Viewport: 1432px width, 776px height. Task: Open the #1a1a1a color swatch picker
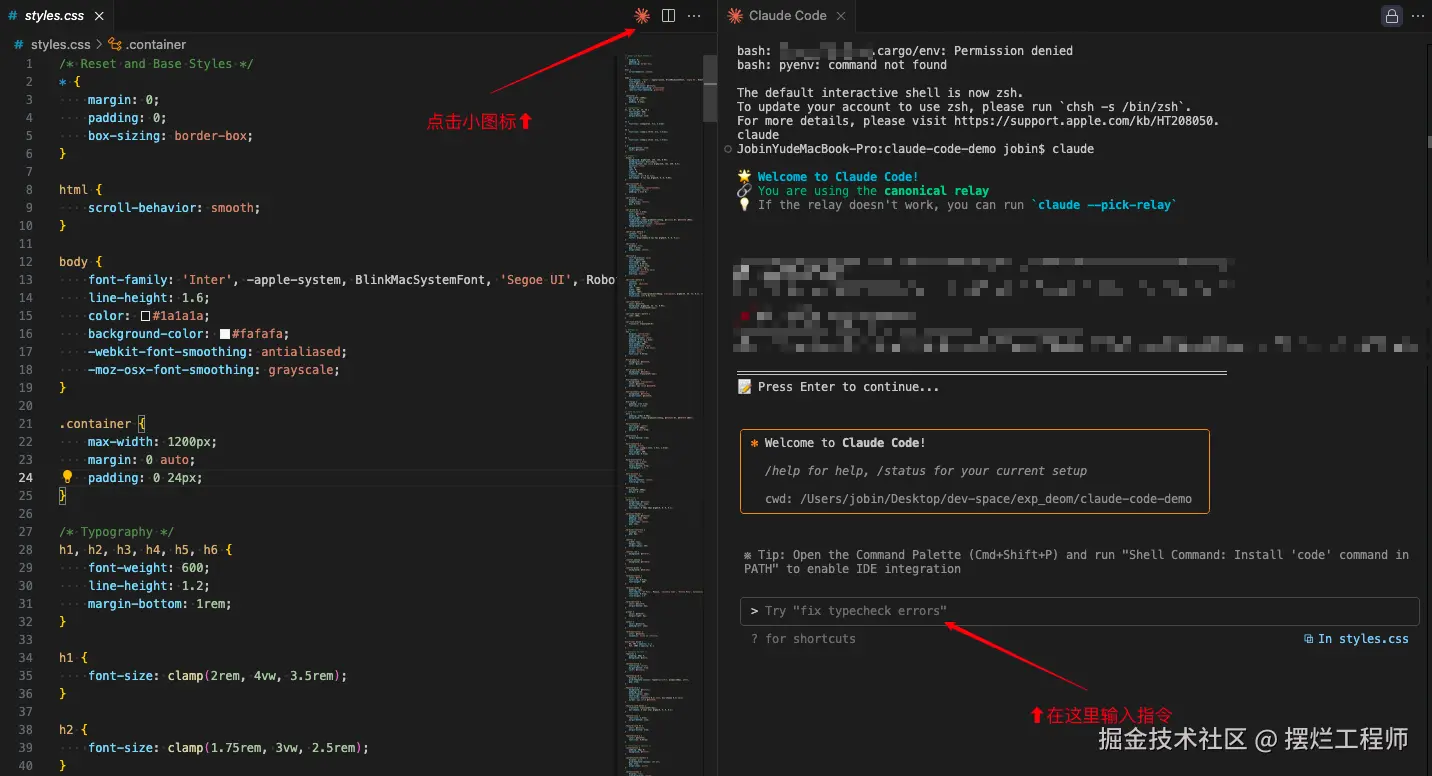coord(145,316)
